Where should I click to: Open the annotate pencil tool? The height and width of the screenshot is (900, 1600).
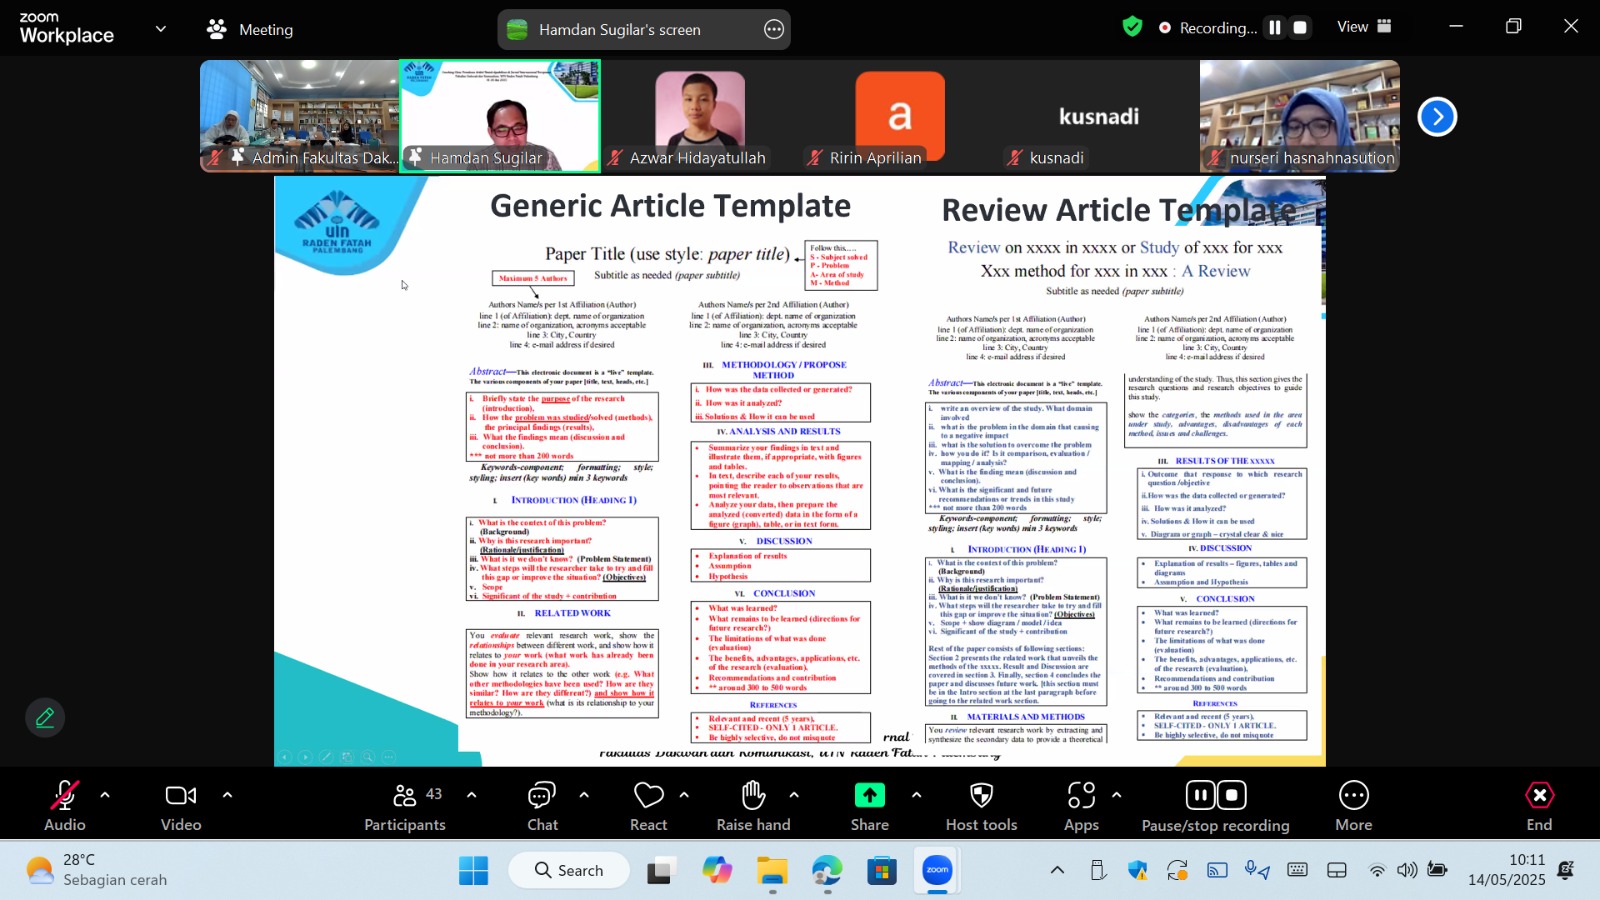(x=45, y=718)
